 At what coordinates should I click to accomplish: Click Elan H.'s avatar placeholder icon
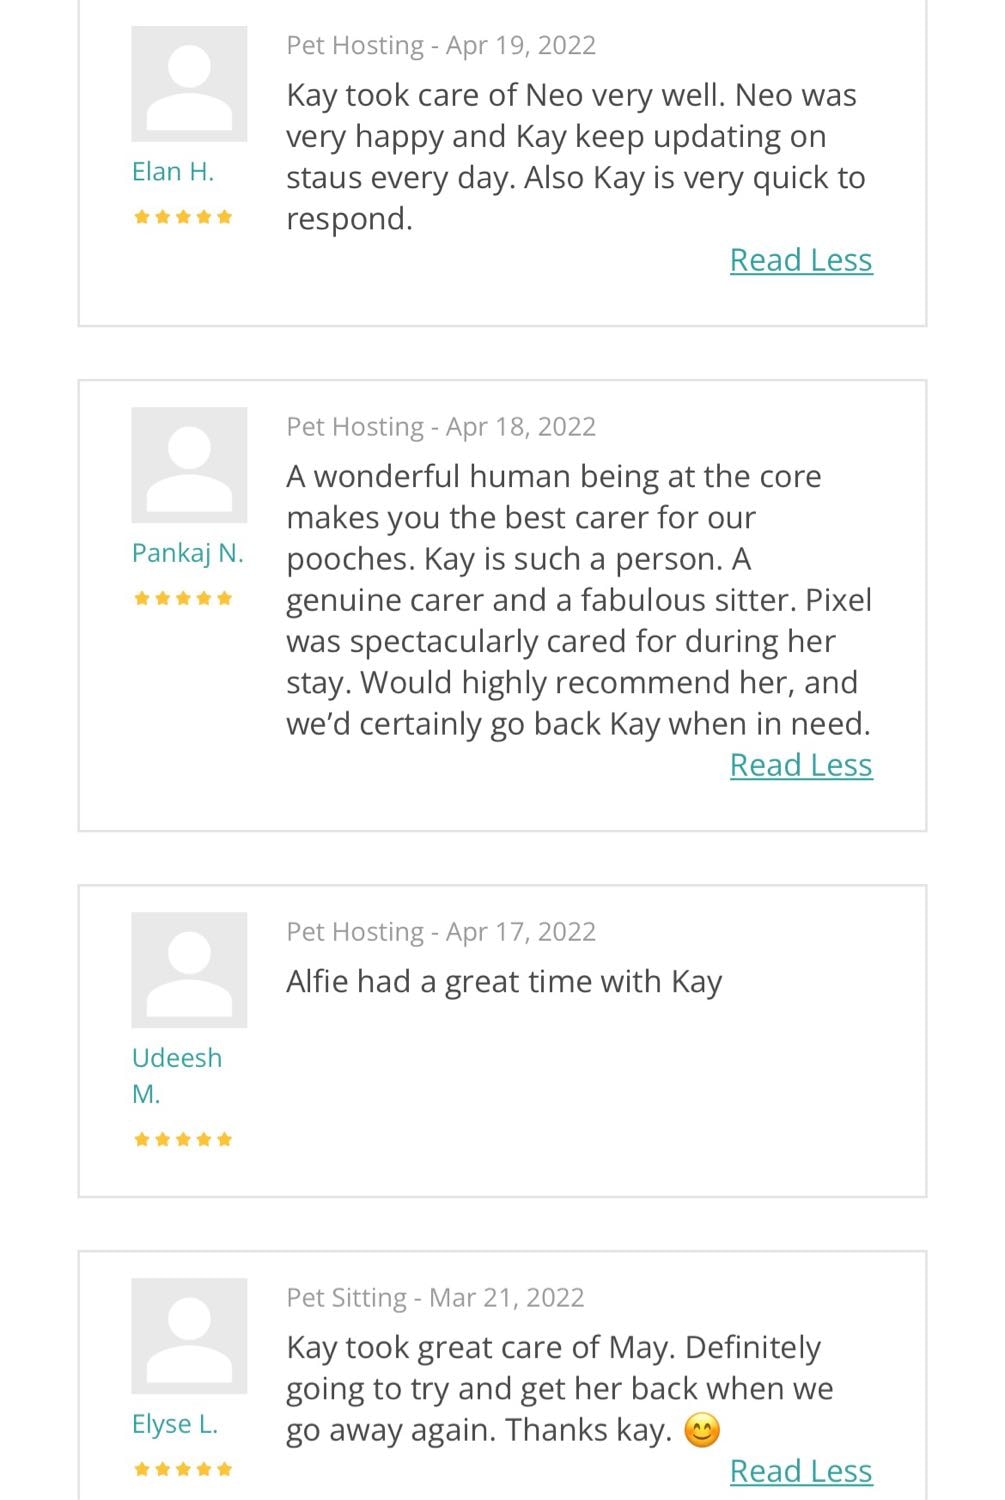point(189,84)
